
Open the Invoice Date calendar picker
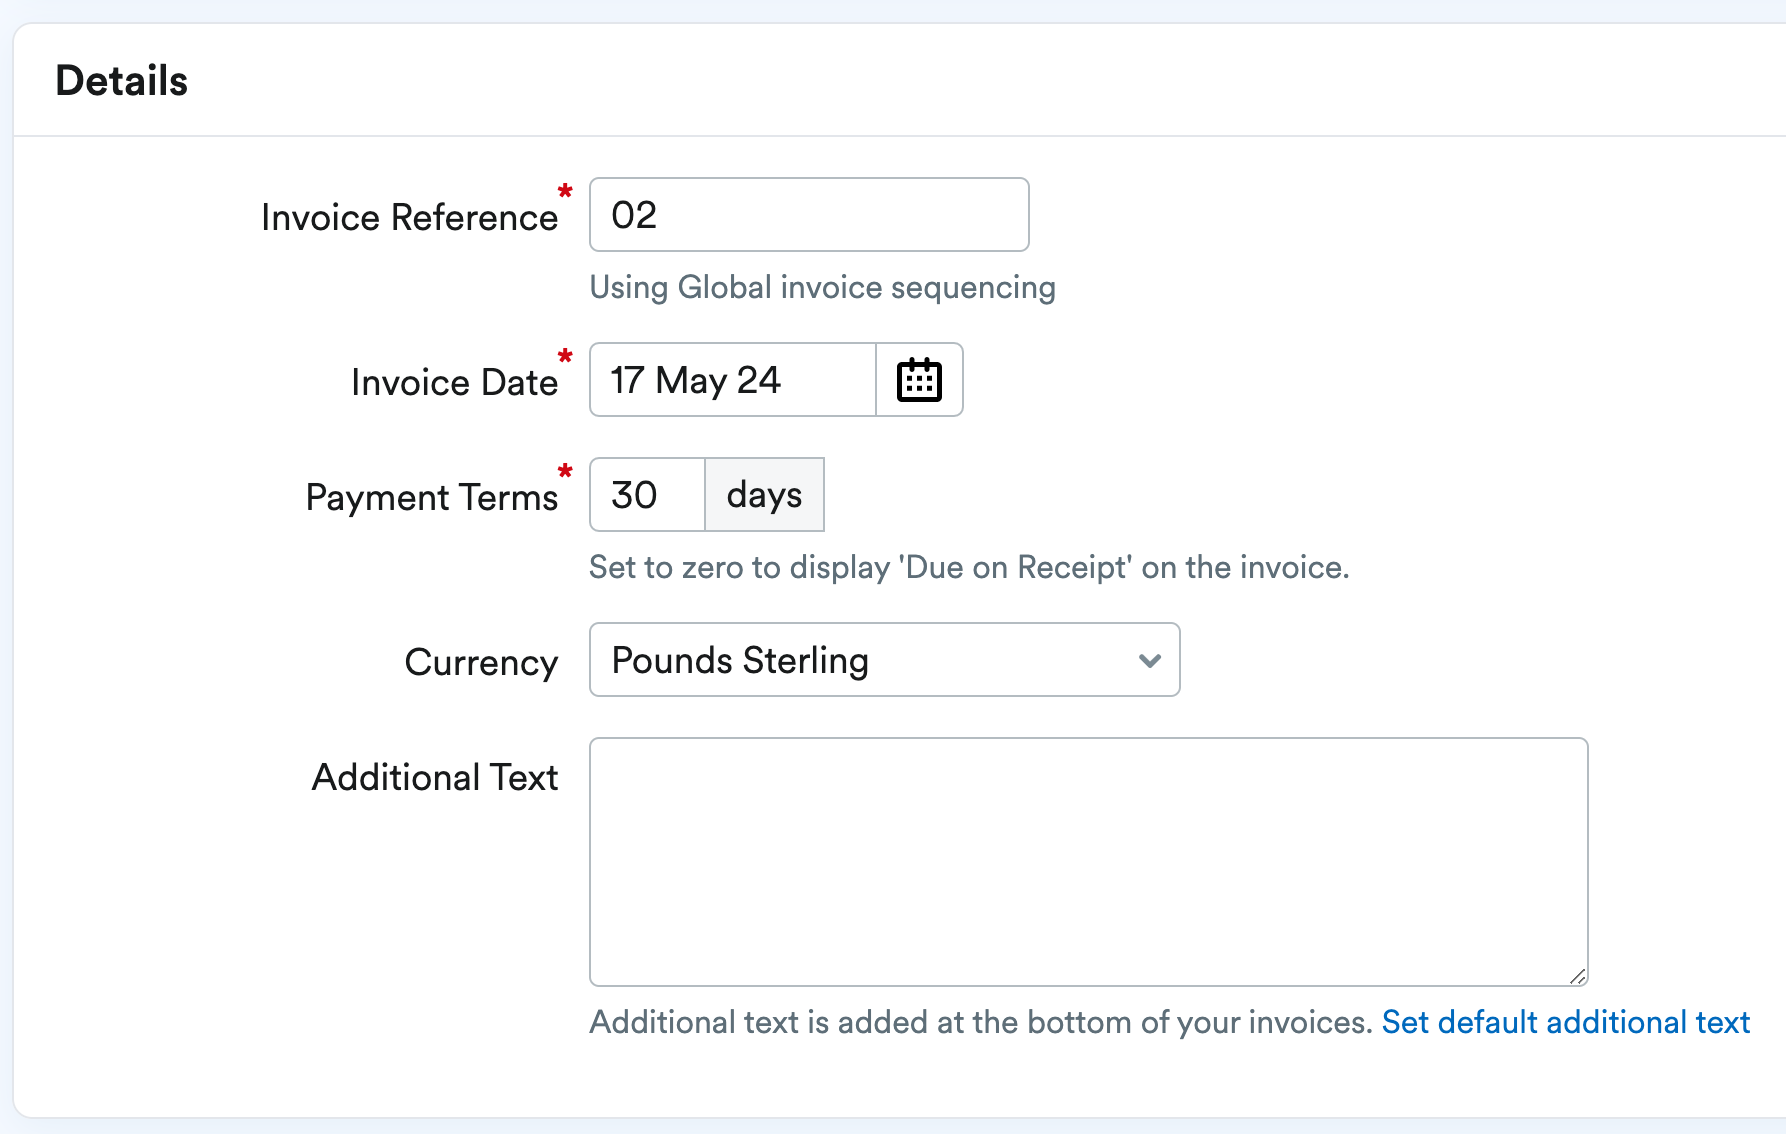pyautogui.click(x=919, y=380)
